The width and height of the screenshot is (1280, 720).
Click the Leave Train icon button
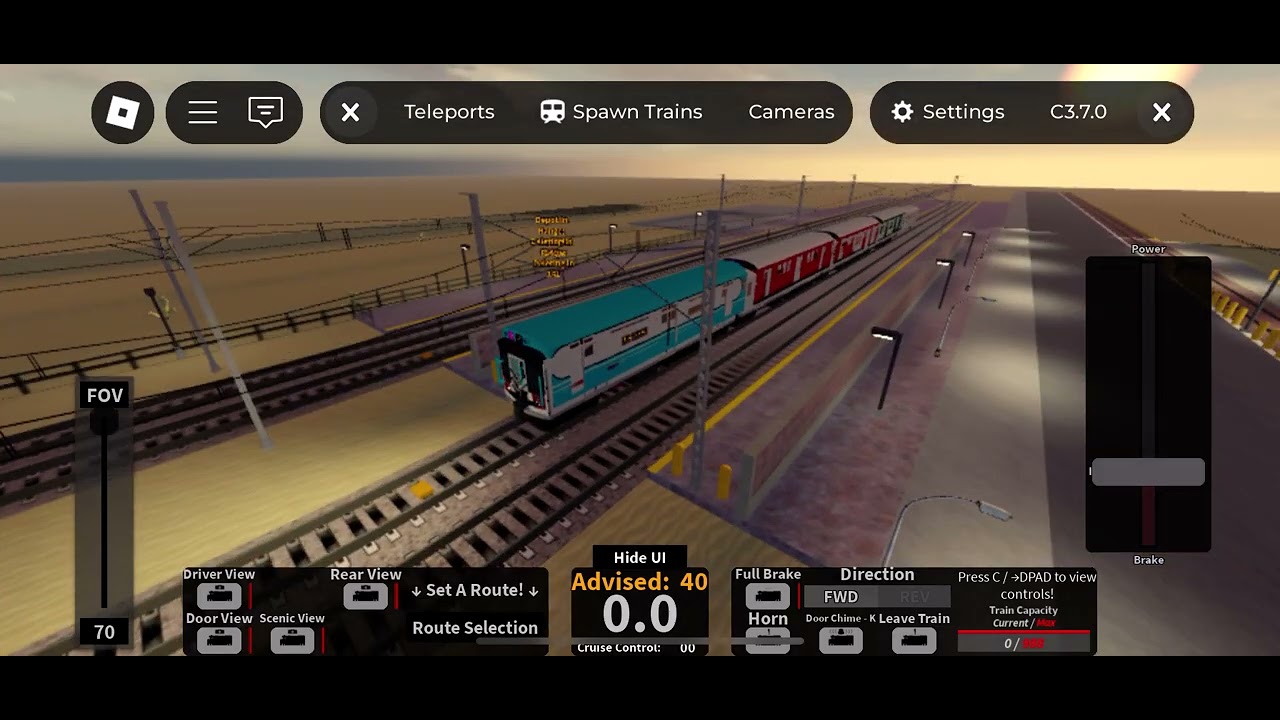coord(914,640)
